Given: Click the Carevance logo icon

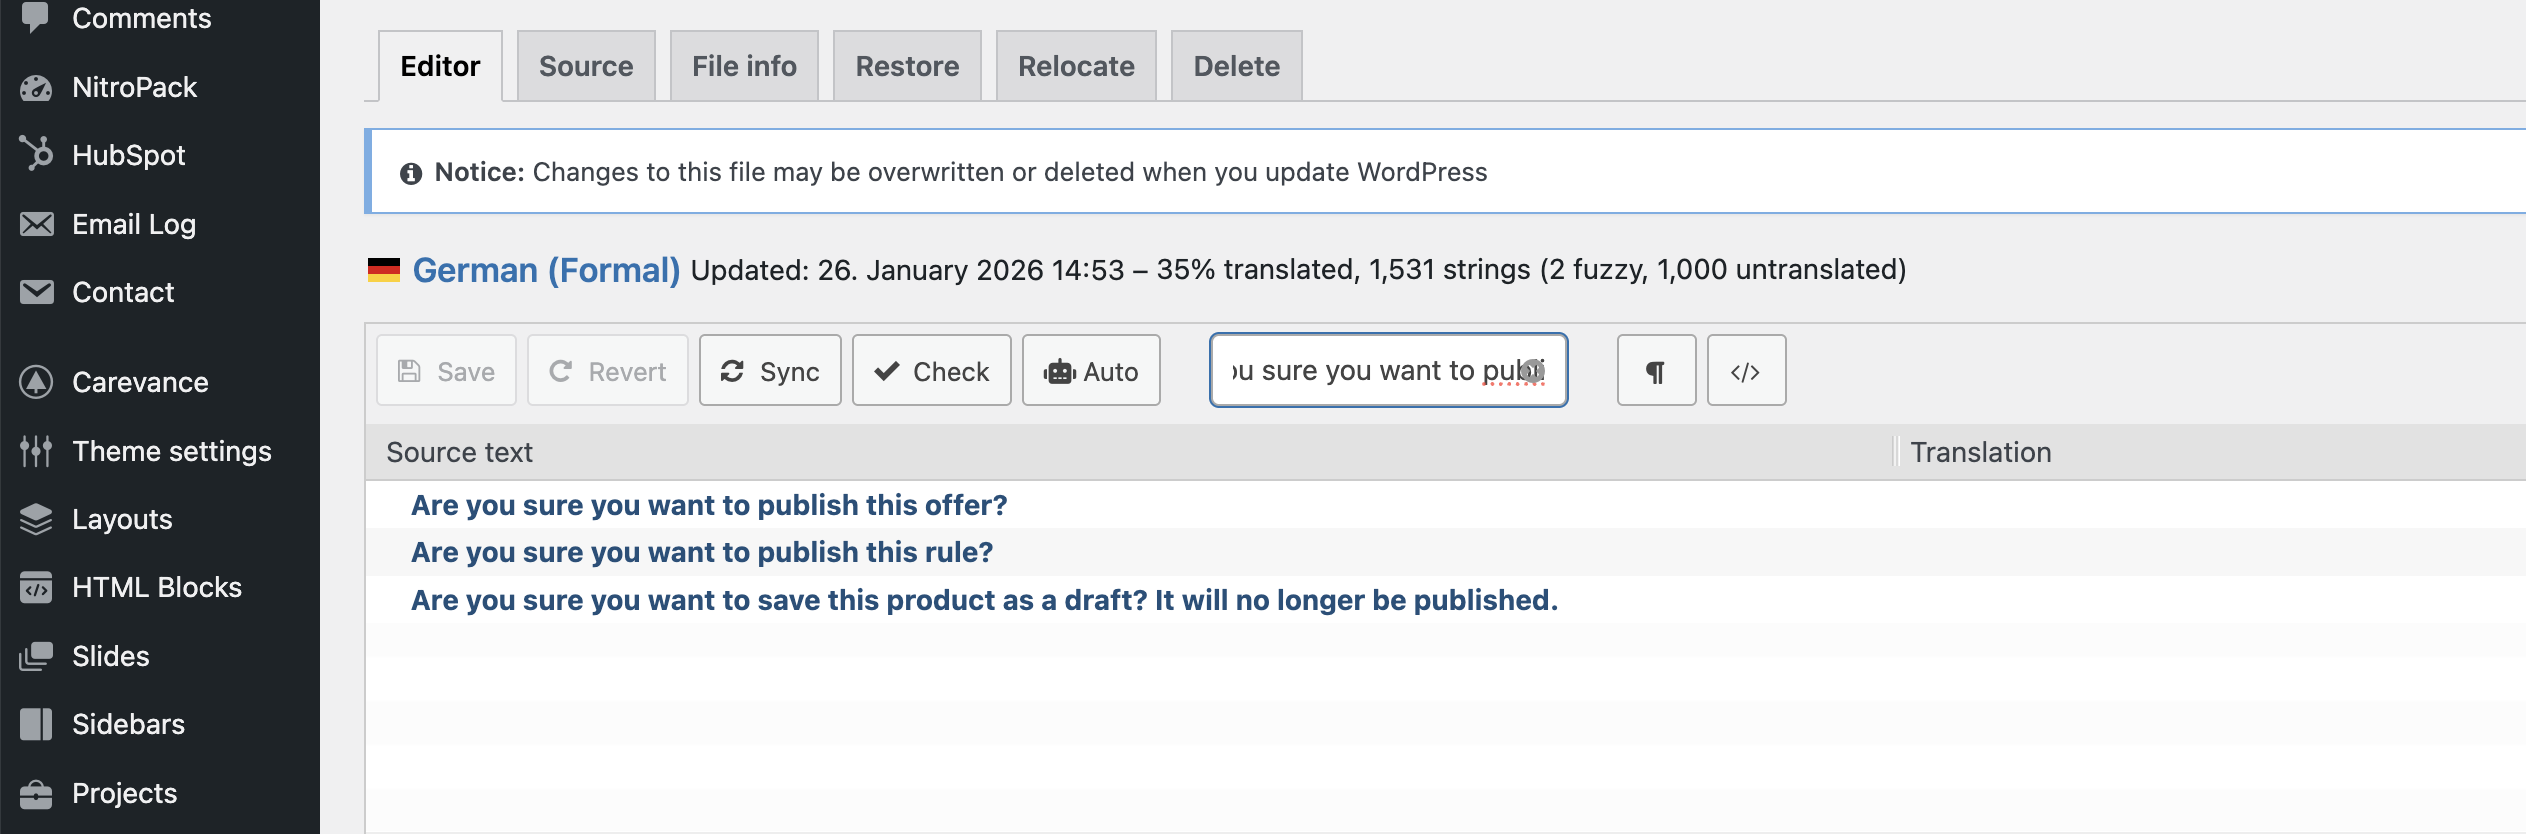Looking at the screenshot, I should pyautogui.click(x=36, y=382).
